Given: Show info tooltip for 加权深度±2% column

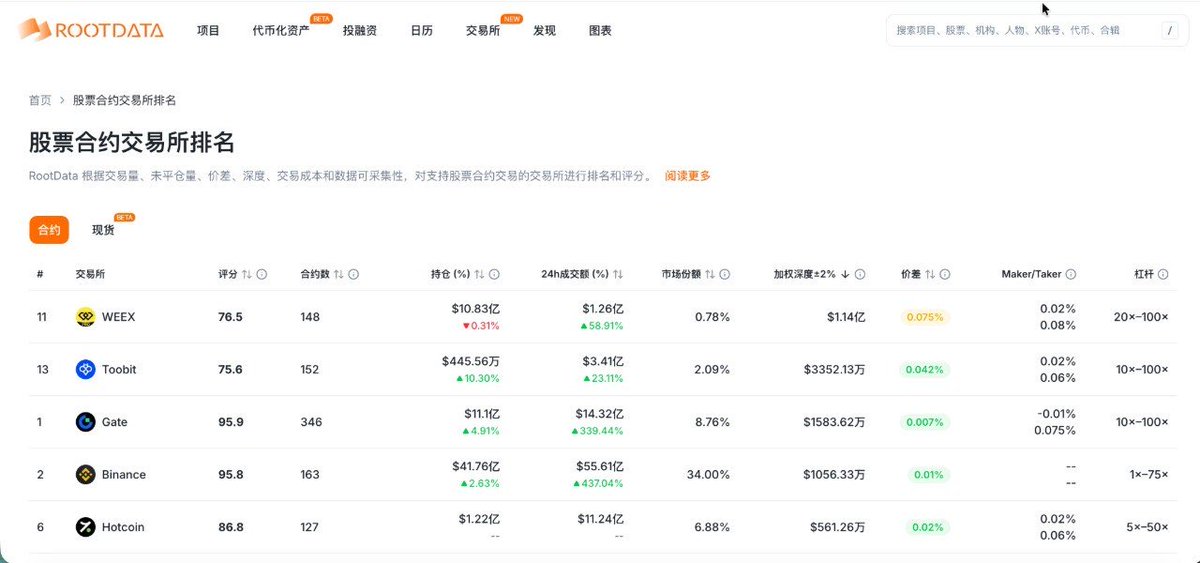Looking at the screenshot, I should coord(860,274).
